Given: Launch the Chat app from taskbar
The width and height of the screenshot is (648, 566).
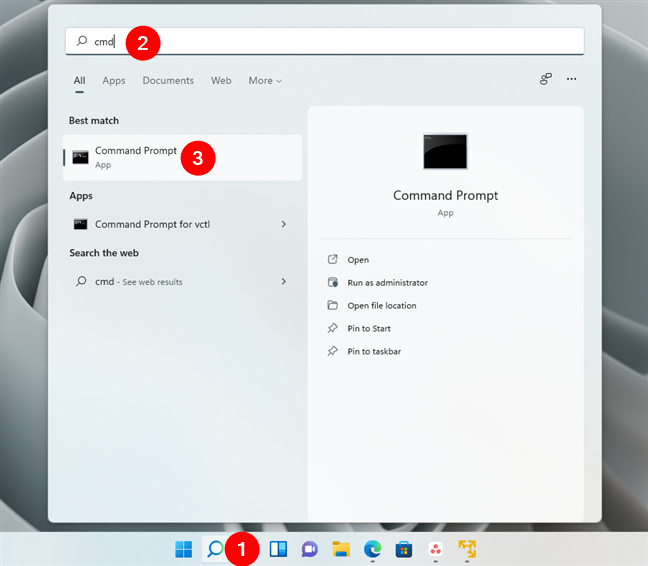Looking at the screenshot, I should tap(310, 548).
